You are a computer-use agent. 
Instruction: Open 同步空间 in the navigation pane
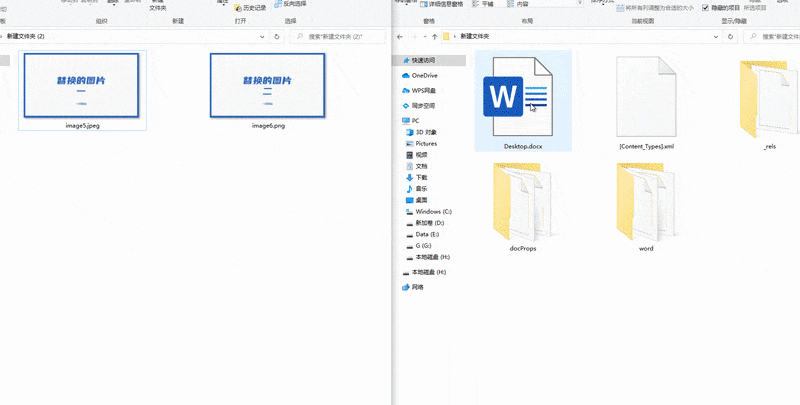419,106
